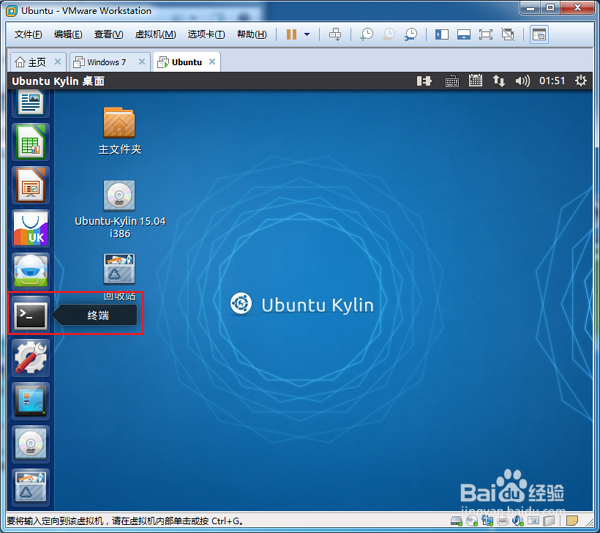Close the 主页 tab
This screenshot has height=533, width=600.
click(x=58, y=62)
